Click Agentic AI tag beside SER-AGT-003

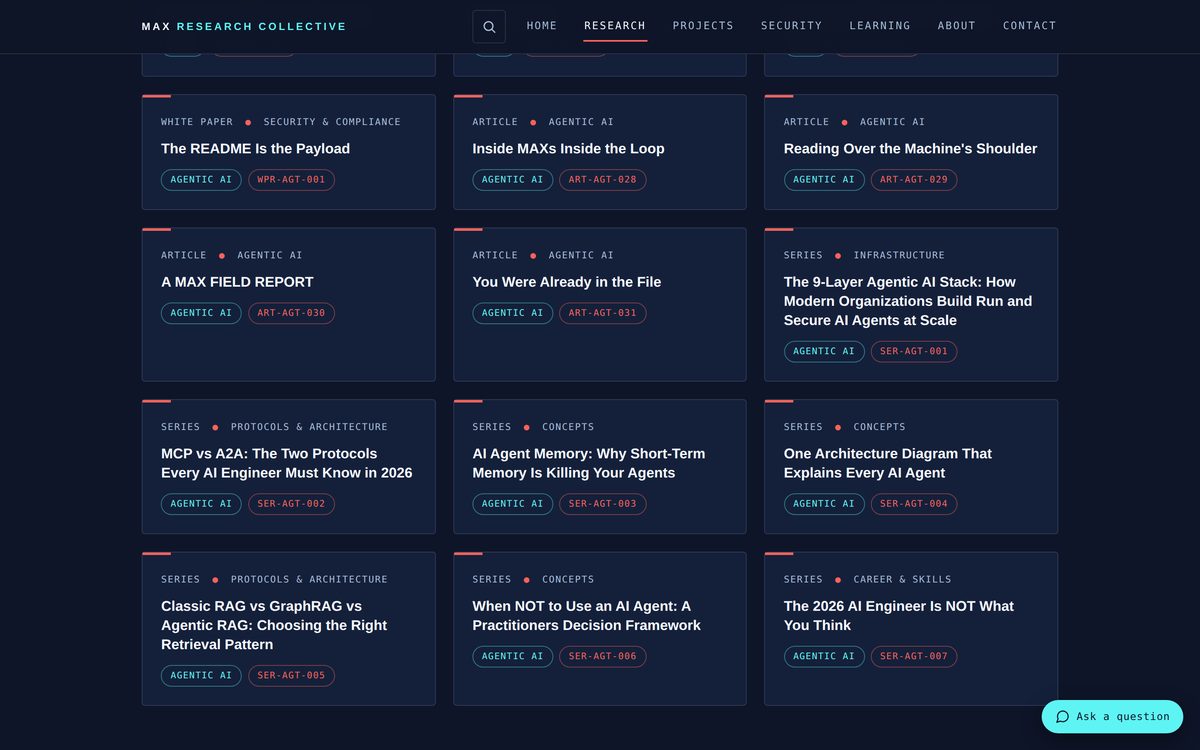[513, 504]
